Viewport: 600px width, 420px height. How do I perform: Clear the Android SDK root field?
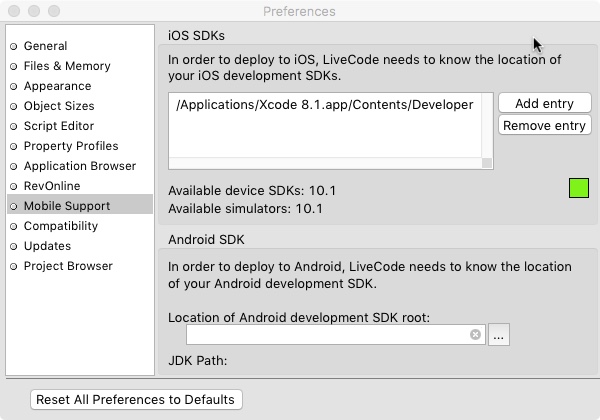click(476, 335)
